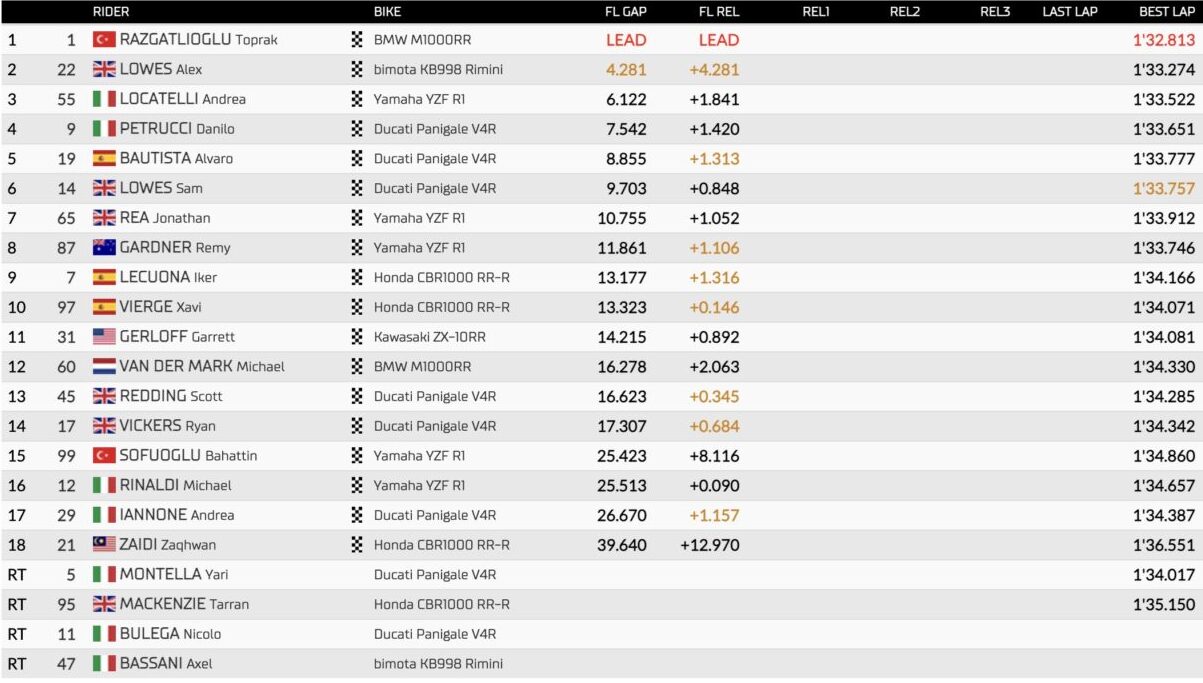Click the FL REL column header
This screenshot has width=1203, height=683.
(719, 12)
